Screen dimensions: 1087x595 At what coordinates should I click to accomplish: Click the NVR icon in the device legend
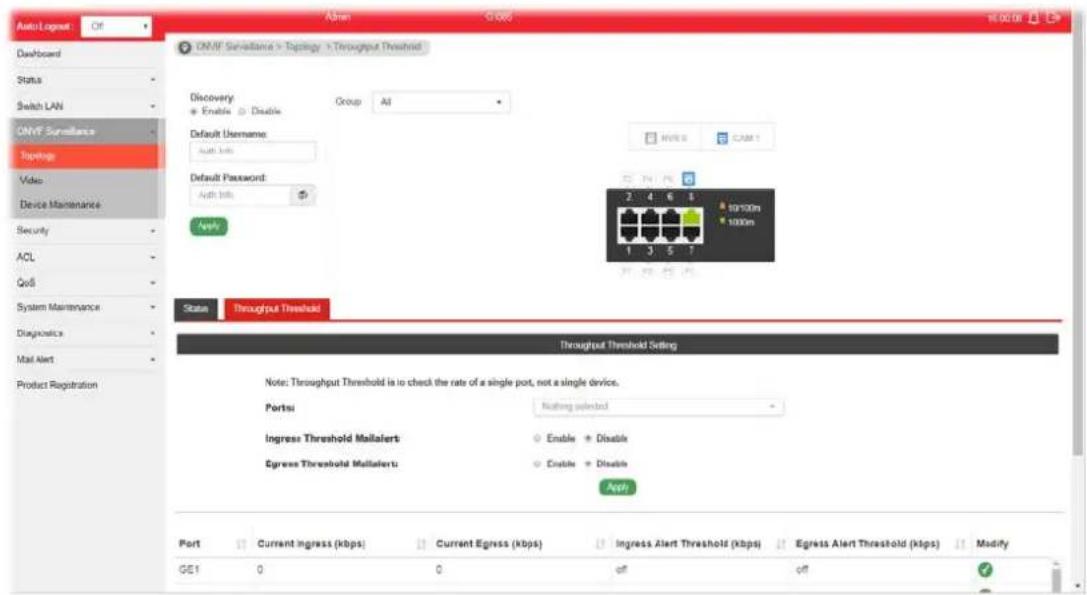pyautogui.click(x=650, y=138)
